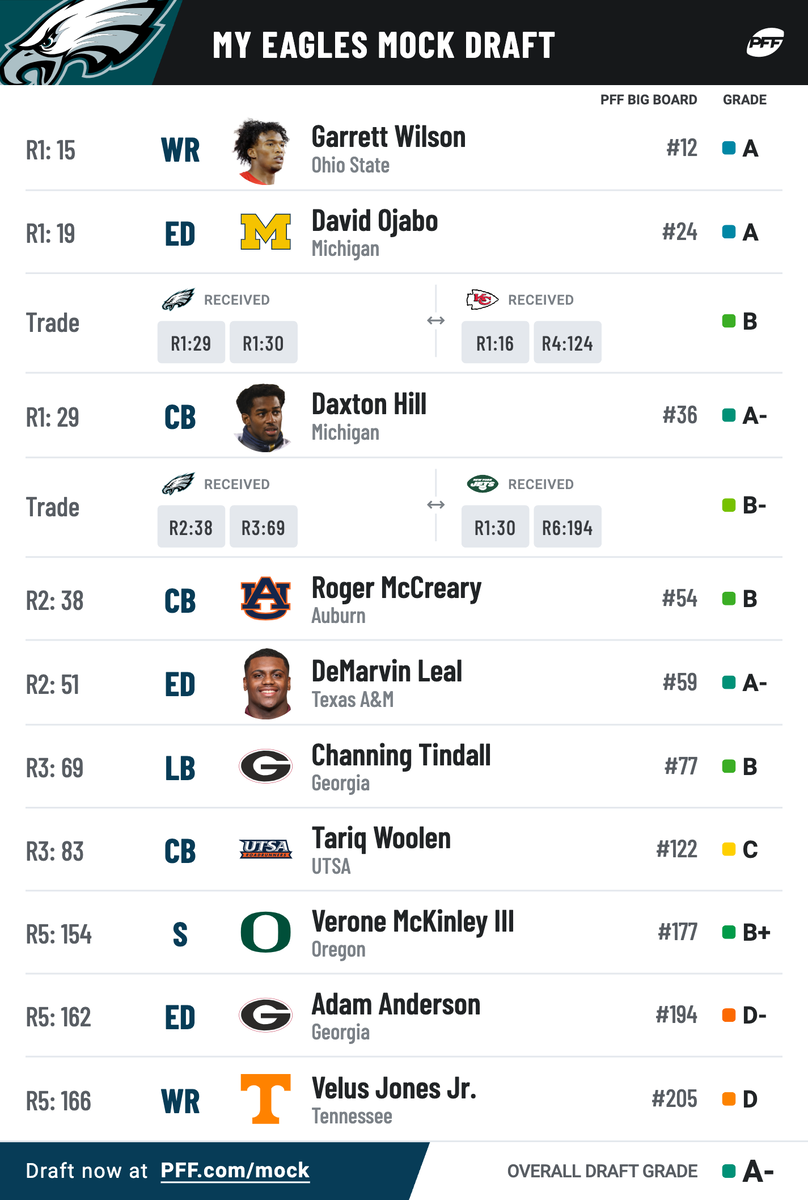Select the R4:124 pick chip
This screenshot has width=808, height=1200.
coord(567,343)
